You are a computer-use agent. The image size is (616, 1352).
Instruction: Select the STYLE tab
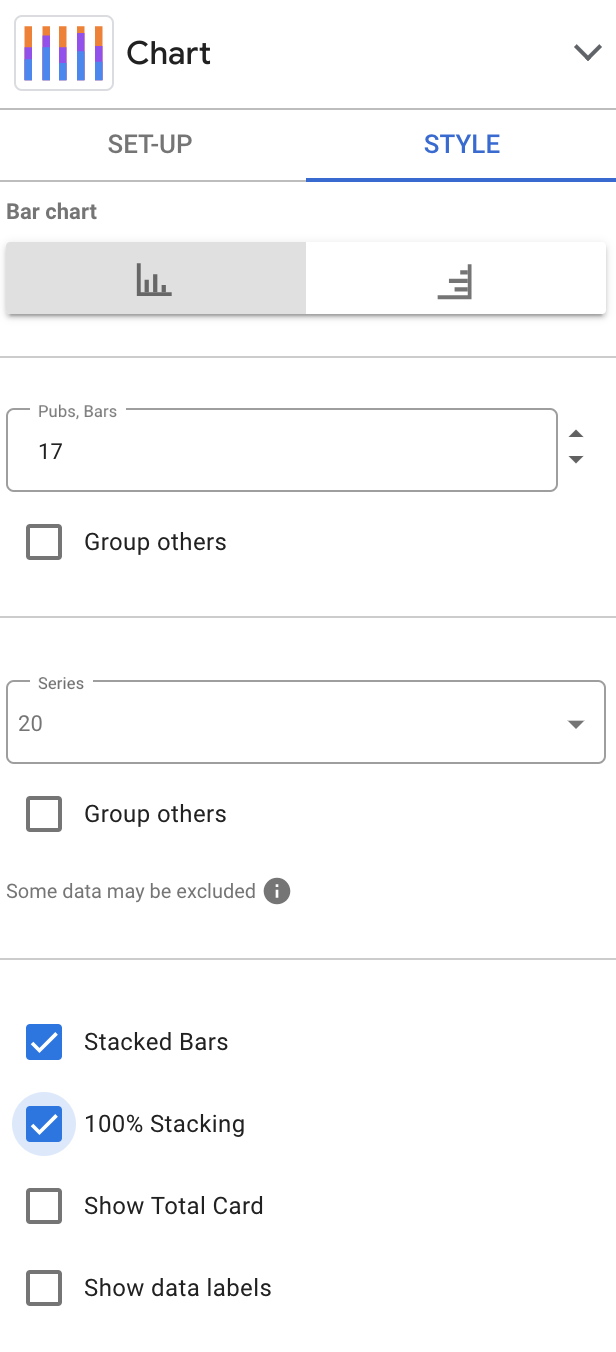pyautogui.click(x=461, y=144)
